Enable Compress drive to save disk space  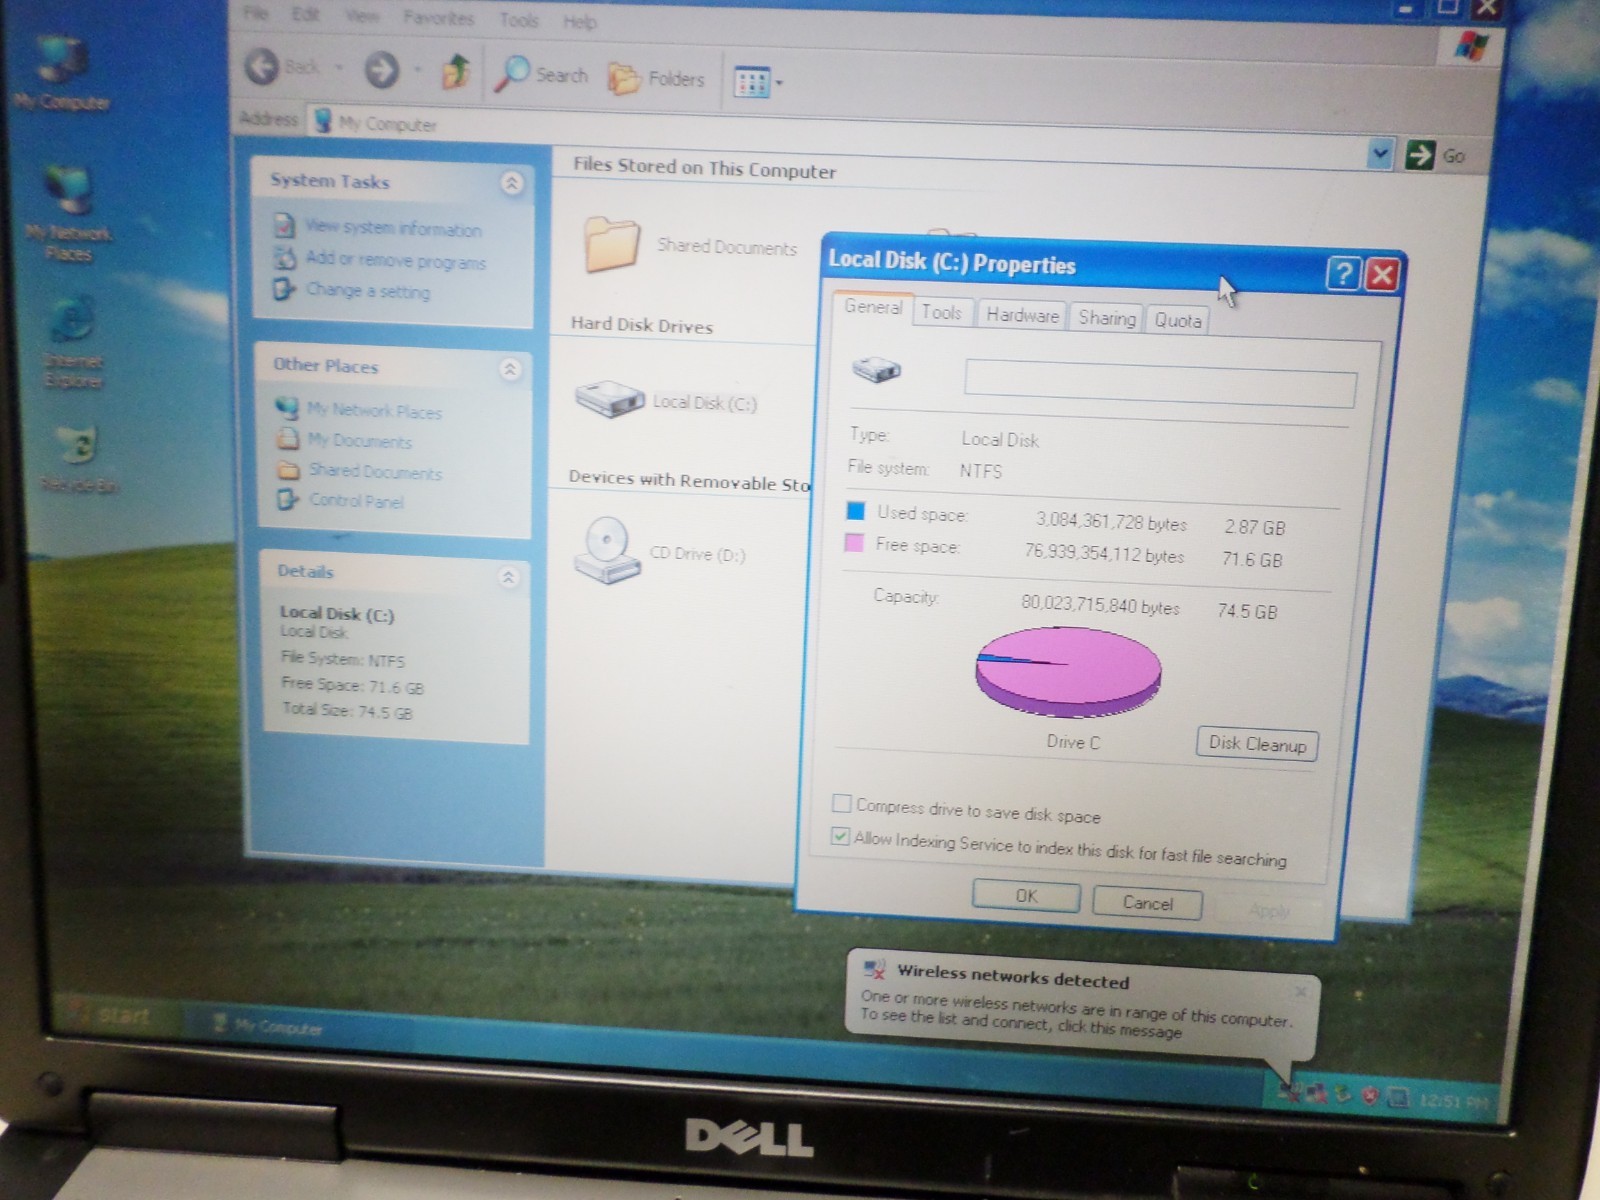pyautogui.click(x=842, y=803)
